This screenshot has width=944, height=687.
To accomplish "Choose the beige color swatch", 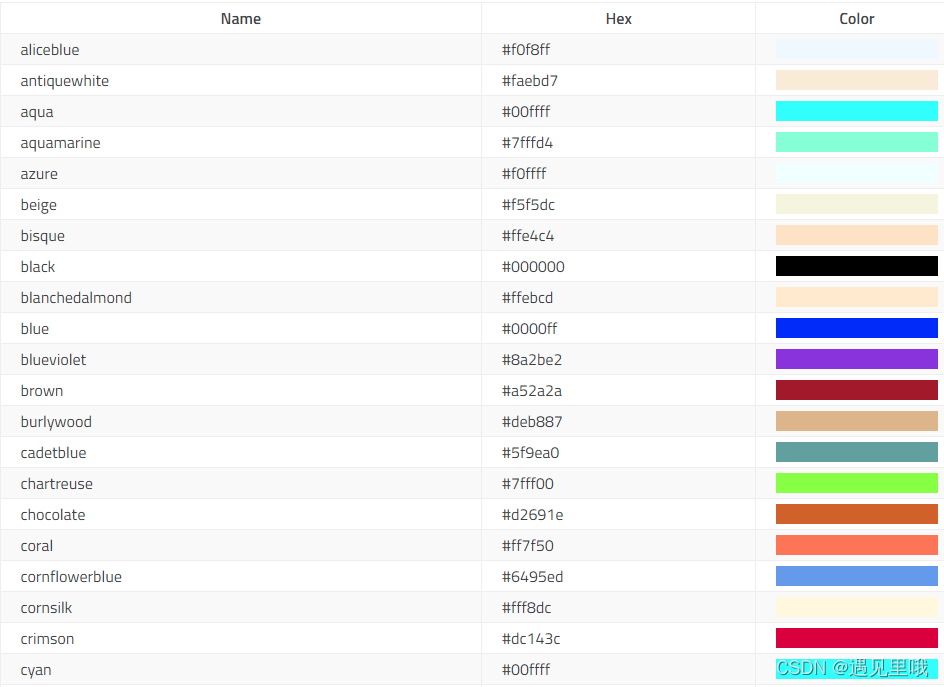I will (x=857, y=204).
